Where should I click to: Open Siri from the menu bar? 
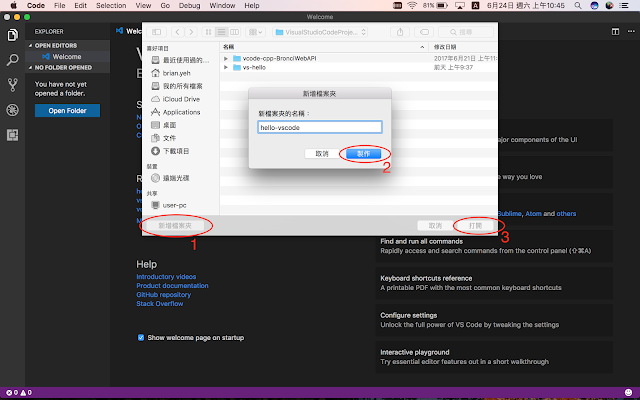click(594, 5)
